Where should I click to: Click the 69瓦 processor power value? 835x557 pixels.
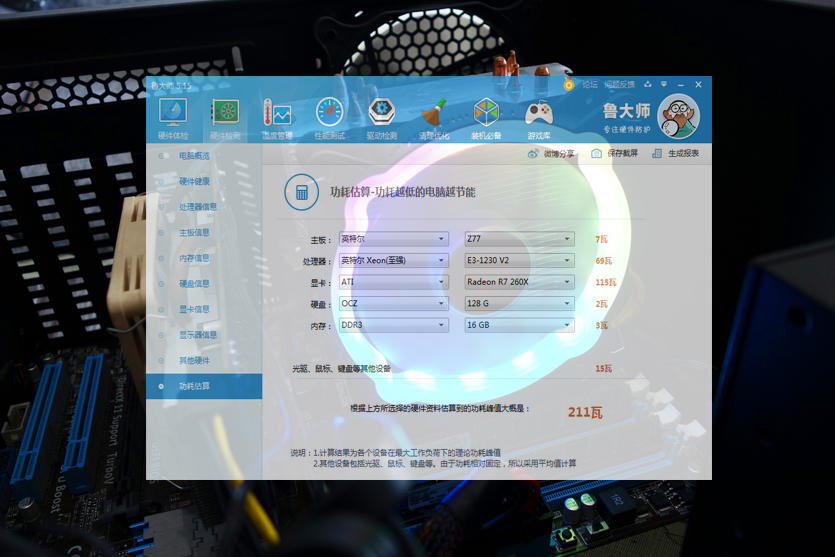(603, 261)
